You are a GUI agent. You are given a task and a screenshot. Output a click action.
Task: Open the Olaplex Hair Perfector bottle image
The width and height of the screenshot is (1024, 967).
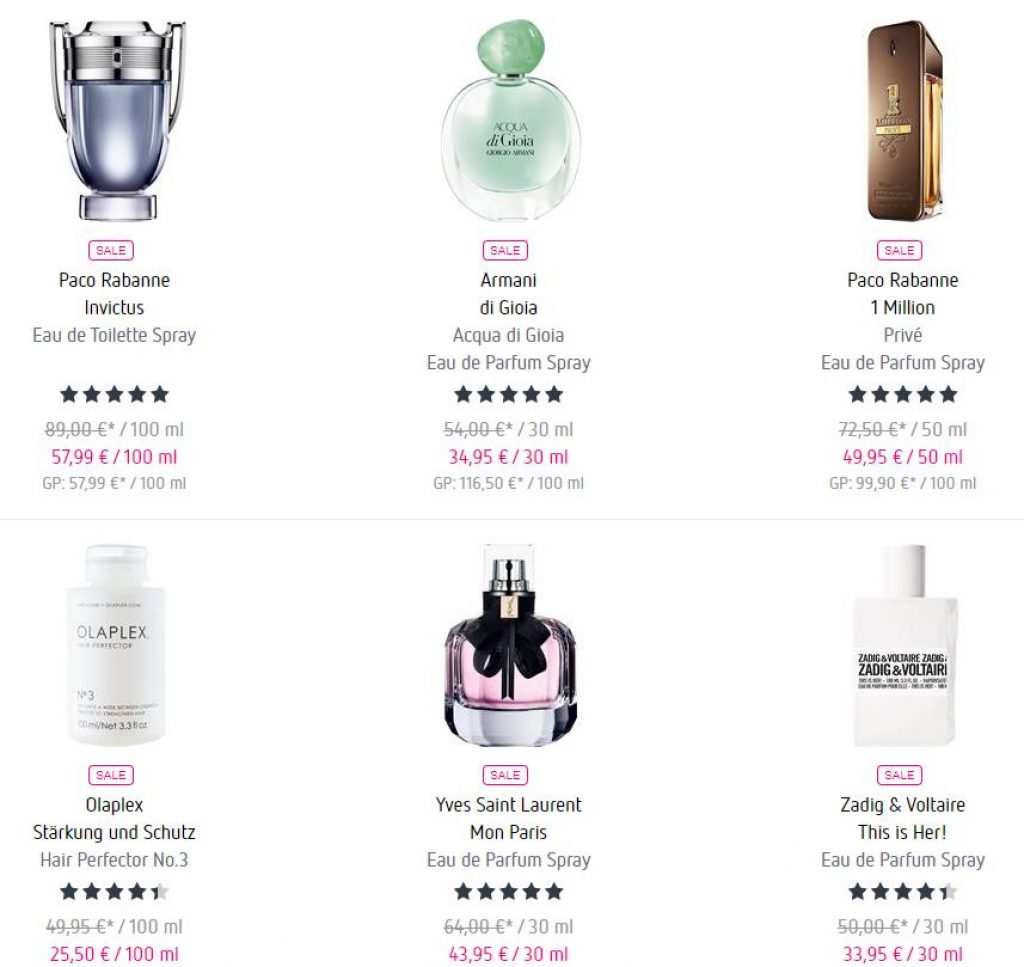(x=115, y=646)
